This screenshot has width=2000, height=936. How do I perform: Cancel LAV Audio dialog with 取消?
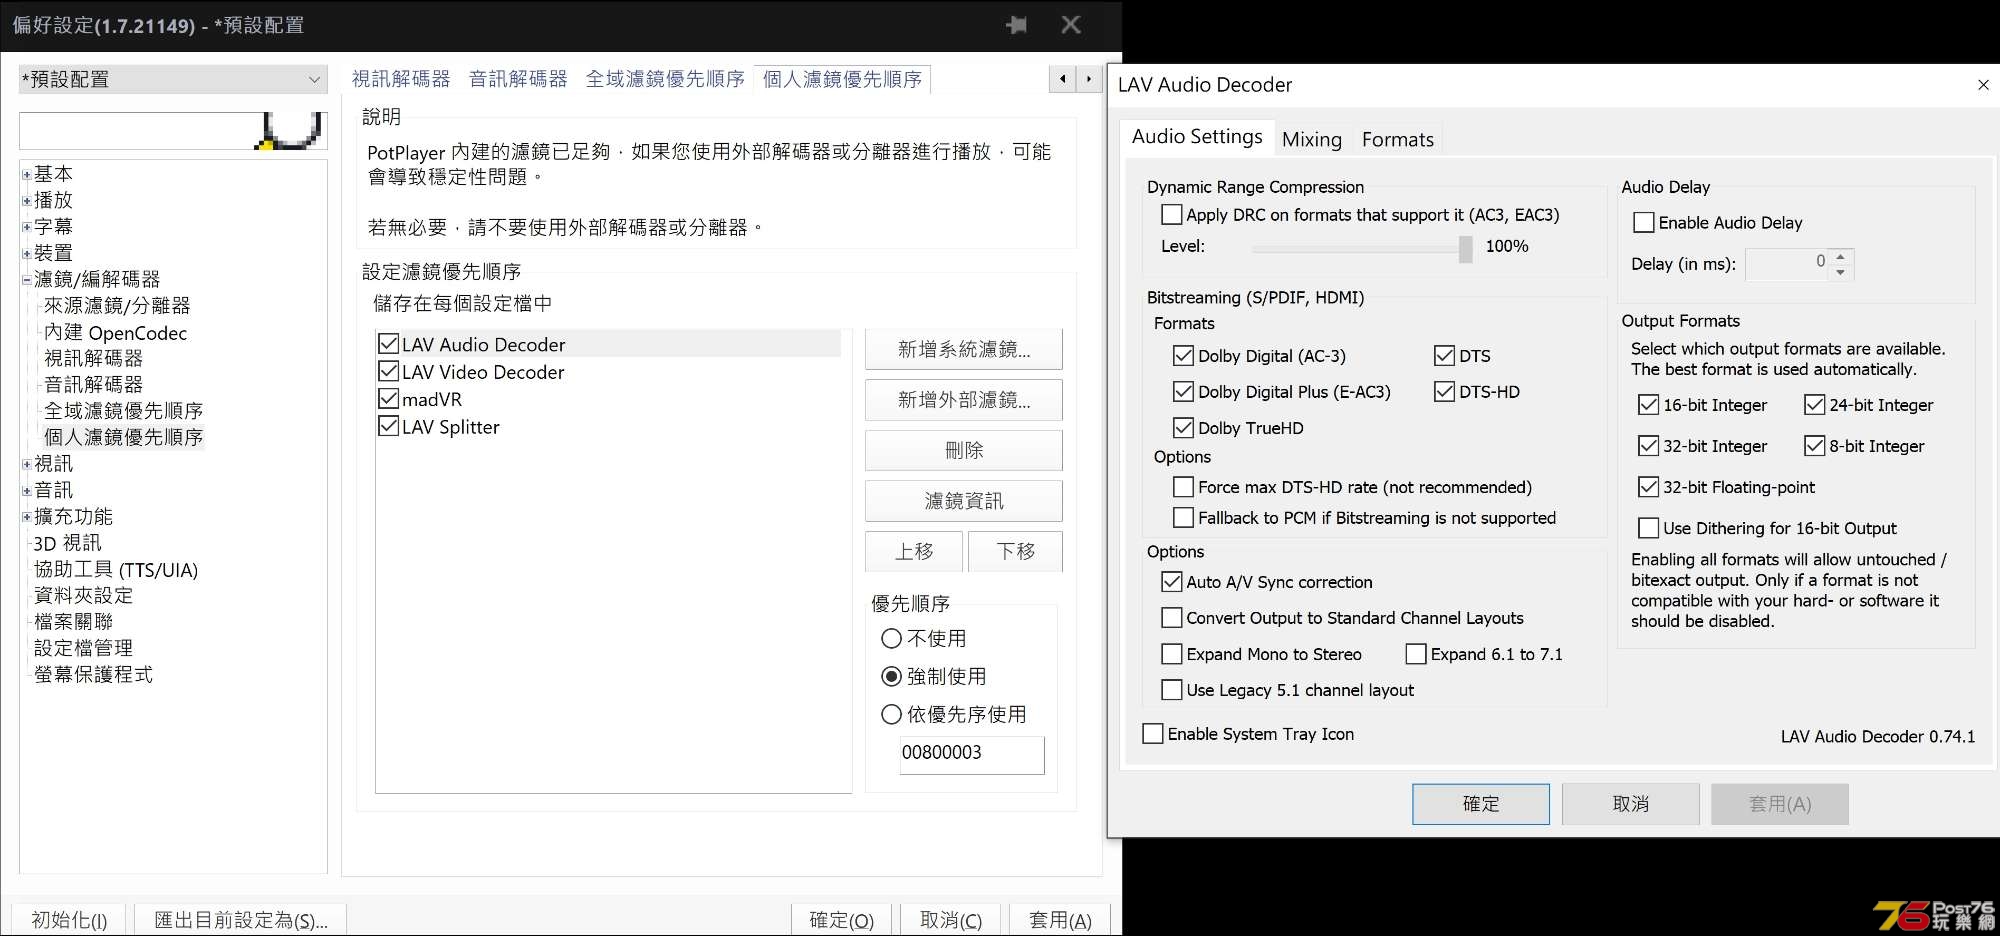click(1631, 804)
